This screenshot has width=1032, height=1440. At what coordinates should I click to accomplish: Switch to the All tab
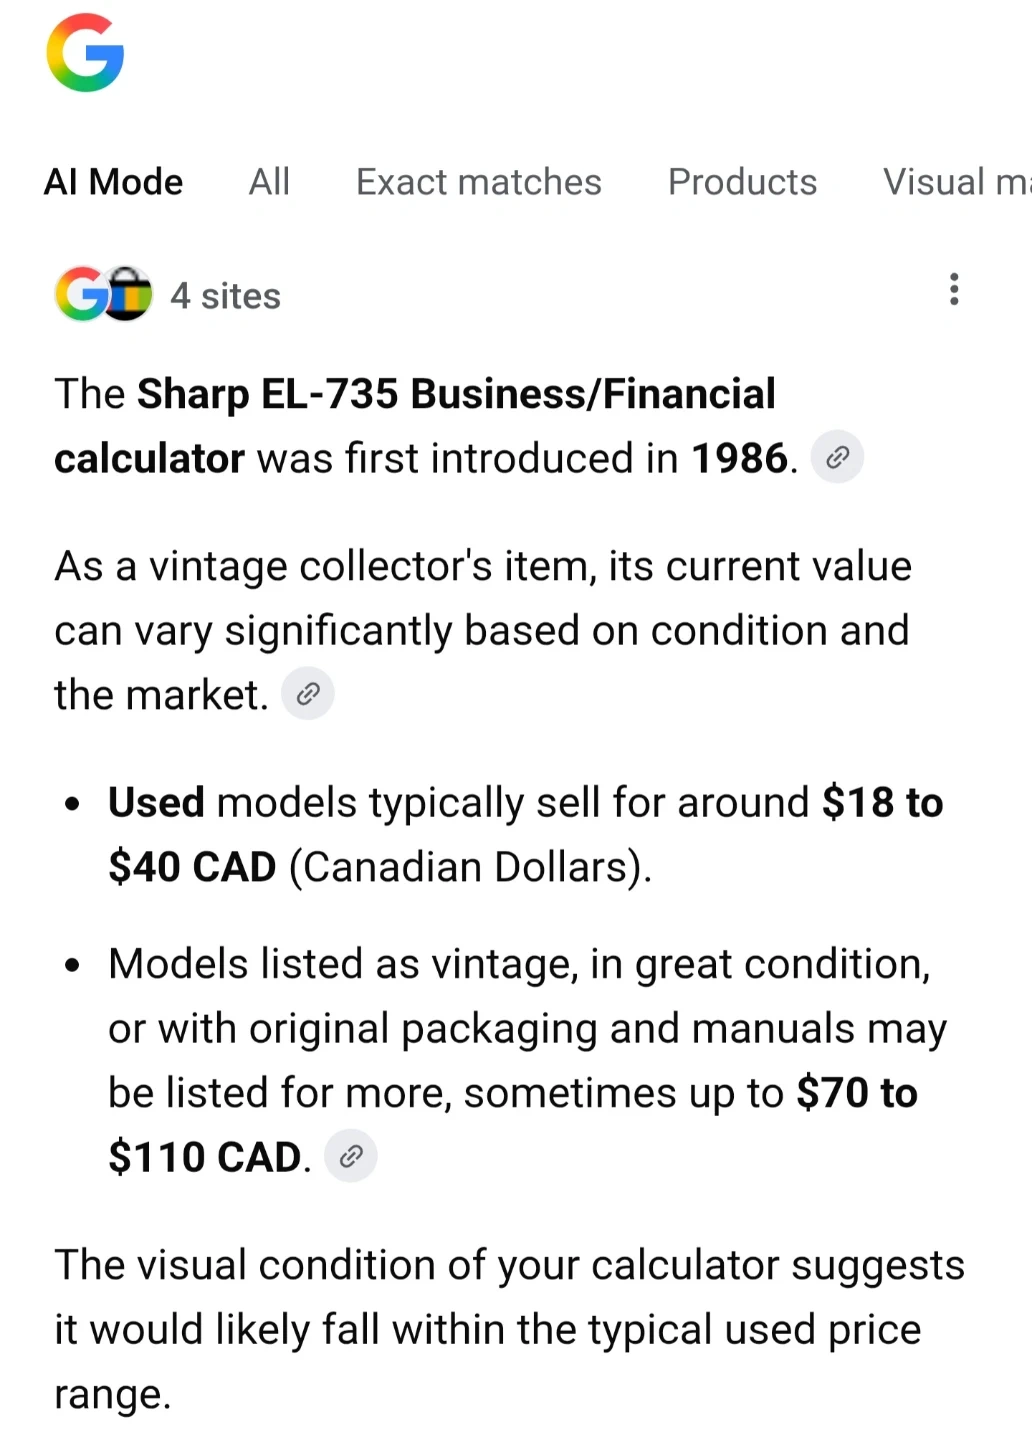270,182
